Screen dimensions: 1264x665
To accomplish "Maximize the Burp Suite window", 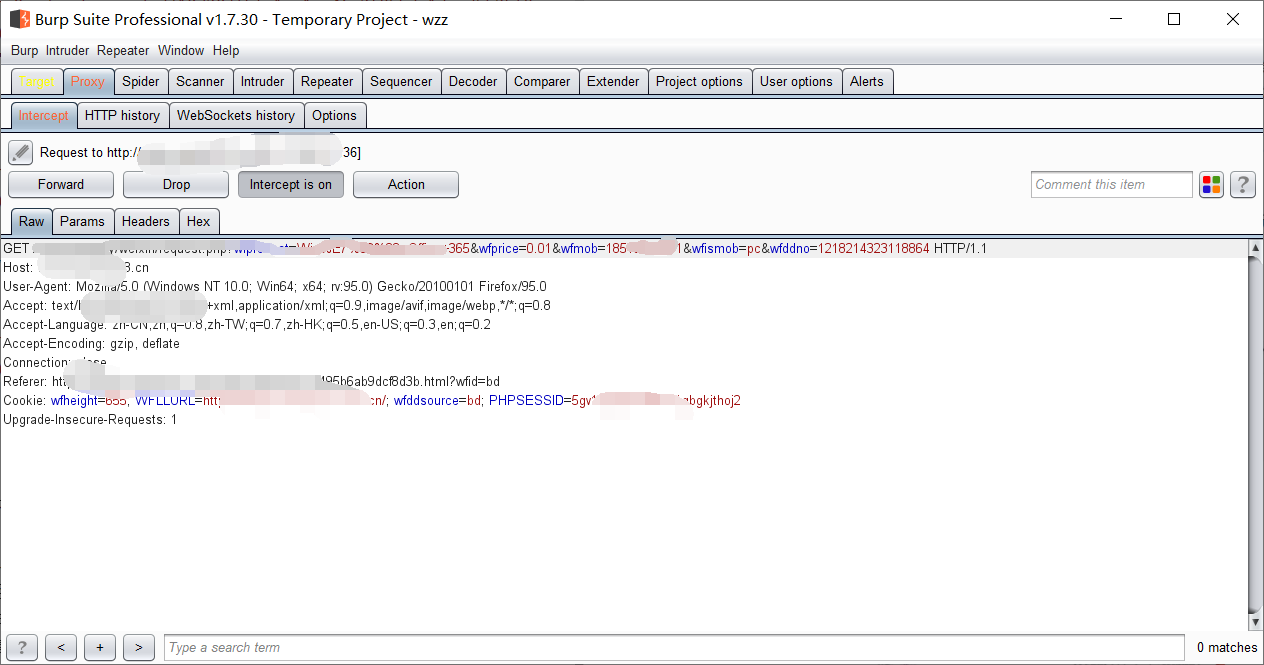I will pos(1175,19).
